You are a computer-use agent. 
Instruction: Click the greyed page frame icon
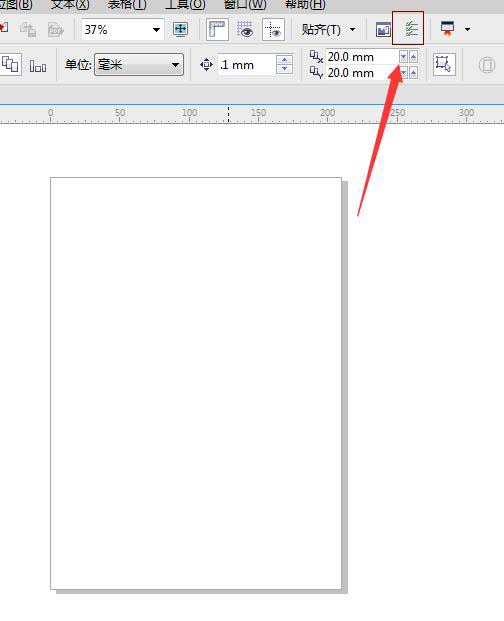click(x=487, y=65)
